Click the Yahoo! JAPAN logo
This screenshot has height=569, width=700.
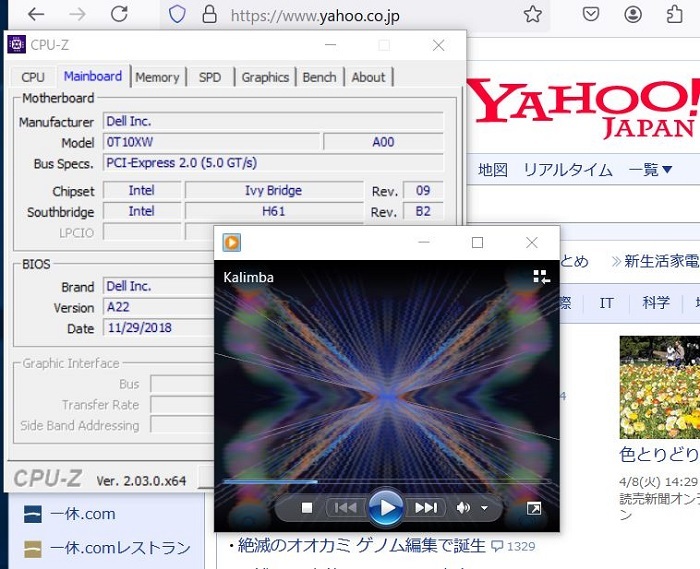tap(583, 108)
